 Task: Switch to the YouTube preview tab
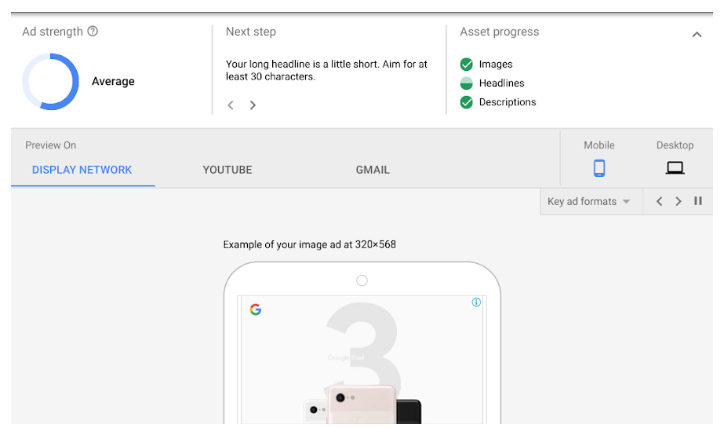(x=227, y=170)
